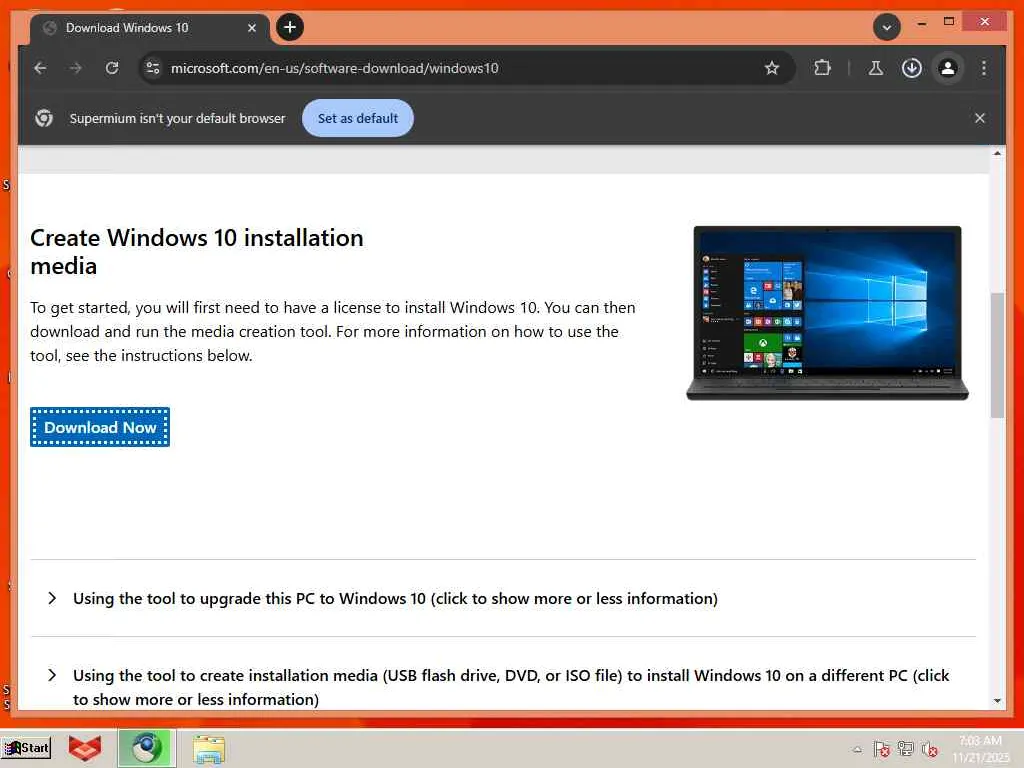This screenshot has height=768, width=1024.
Task: Click the Download Now button
Action: point(100,427)
